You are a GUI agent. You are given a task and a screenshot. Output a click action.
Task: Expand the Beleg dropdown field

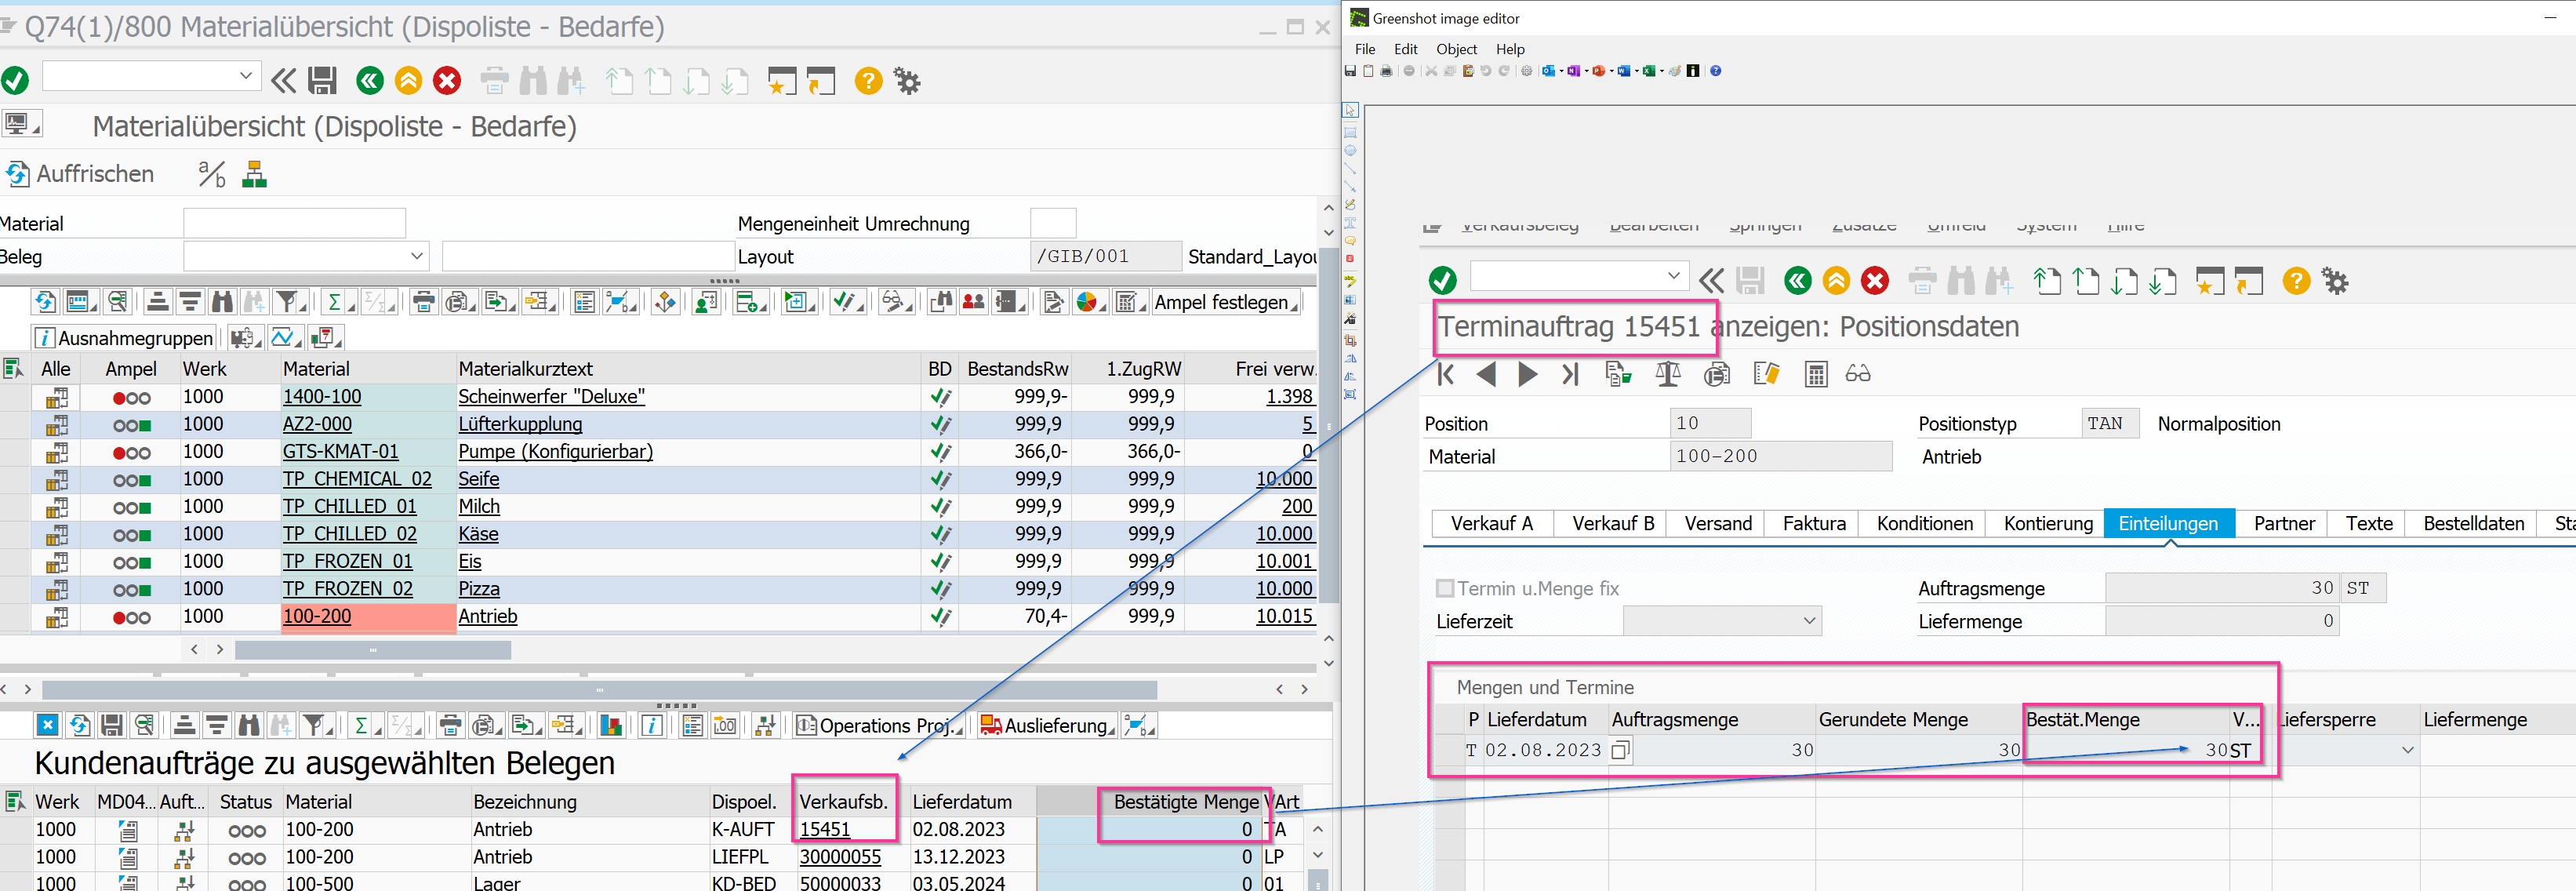(417, 256)
